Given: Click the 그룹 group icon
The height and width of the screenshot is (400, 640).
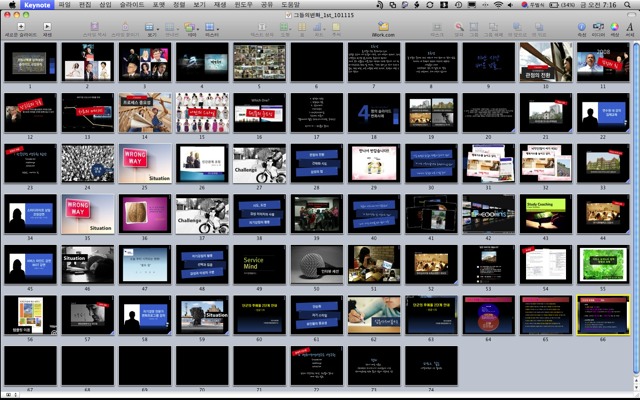Looking at the screenshot, I should (473, 27).
